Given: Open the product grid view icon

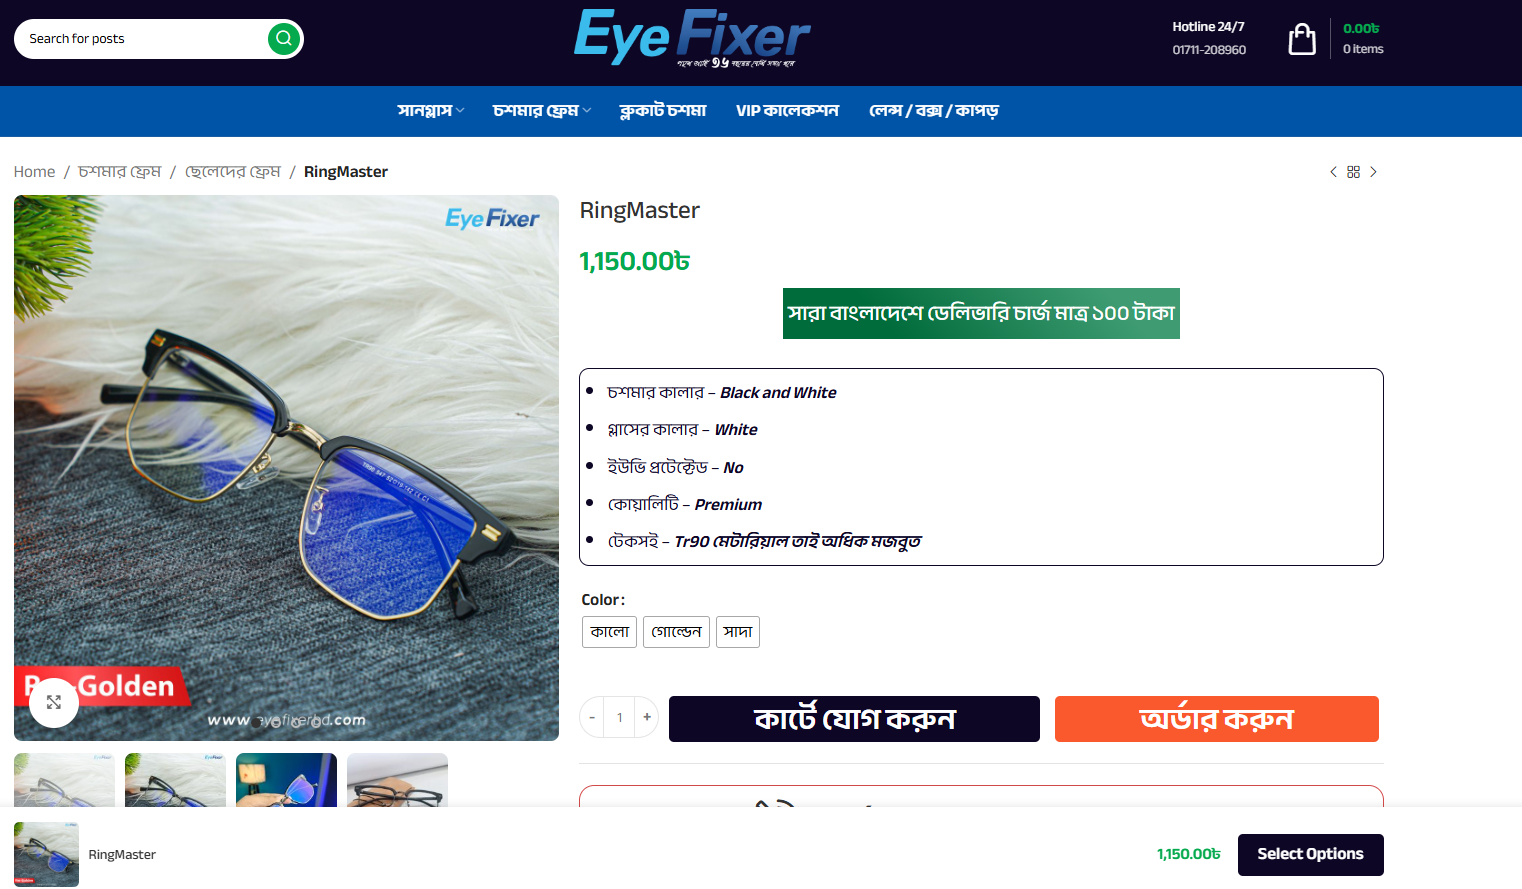Looking at the screenshot, I should point(1353,172).
